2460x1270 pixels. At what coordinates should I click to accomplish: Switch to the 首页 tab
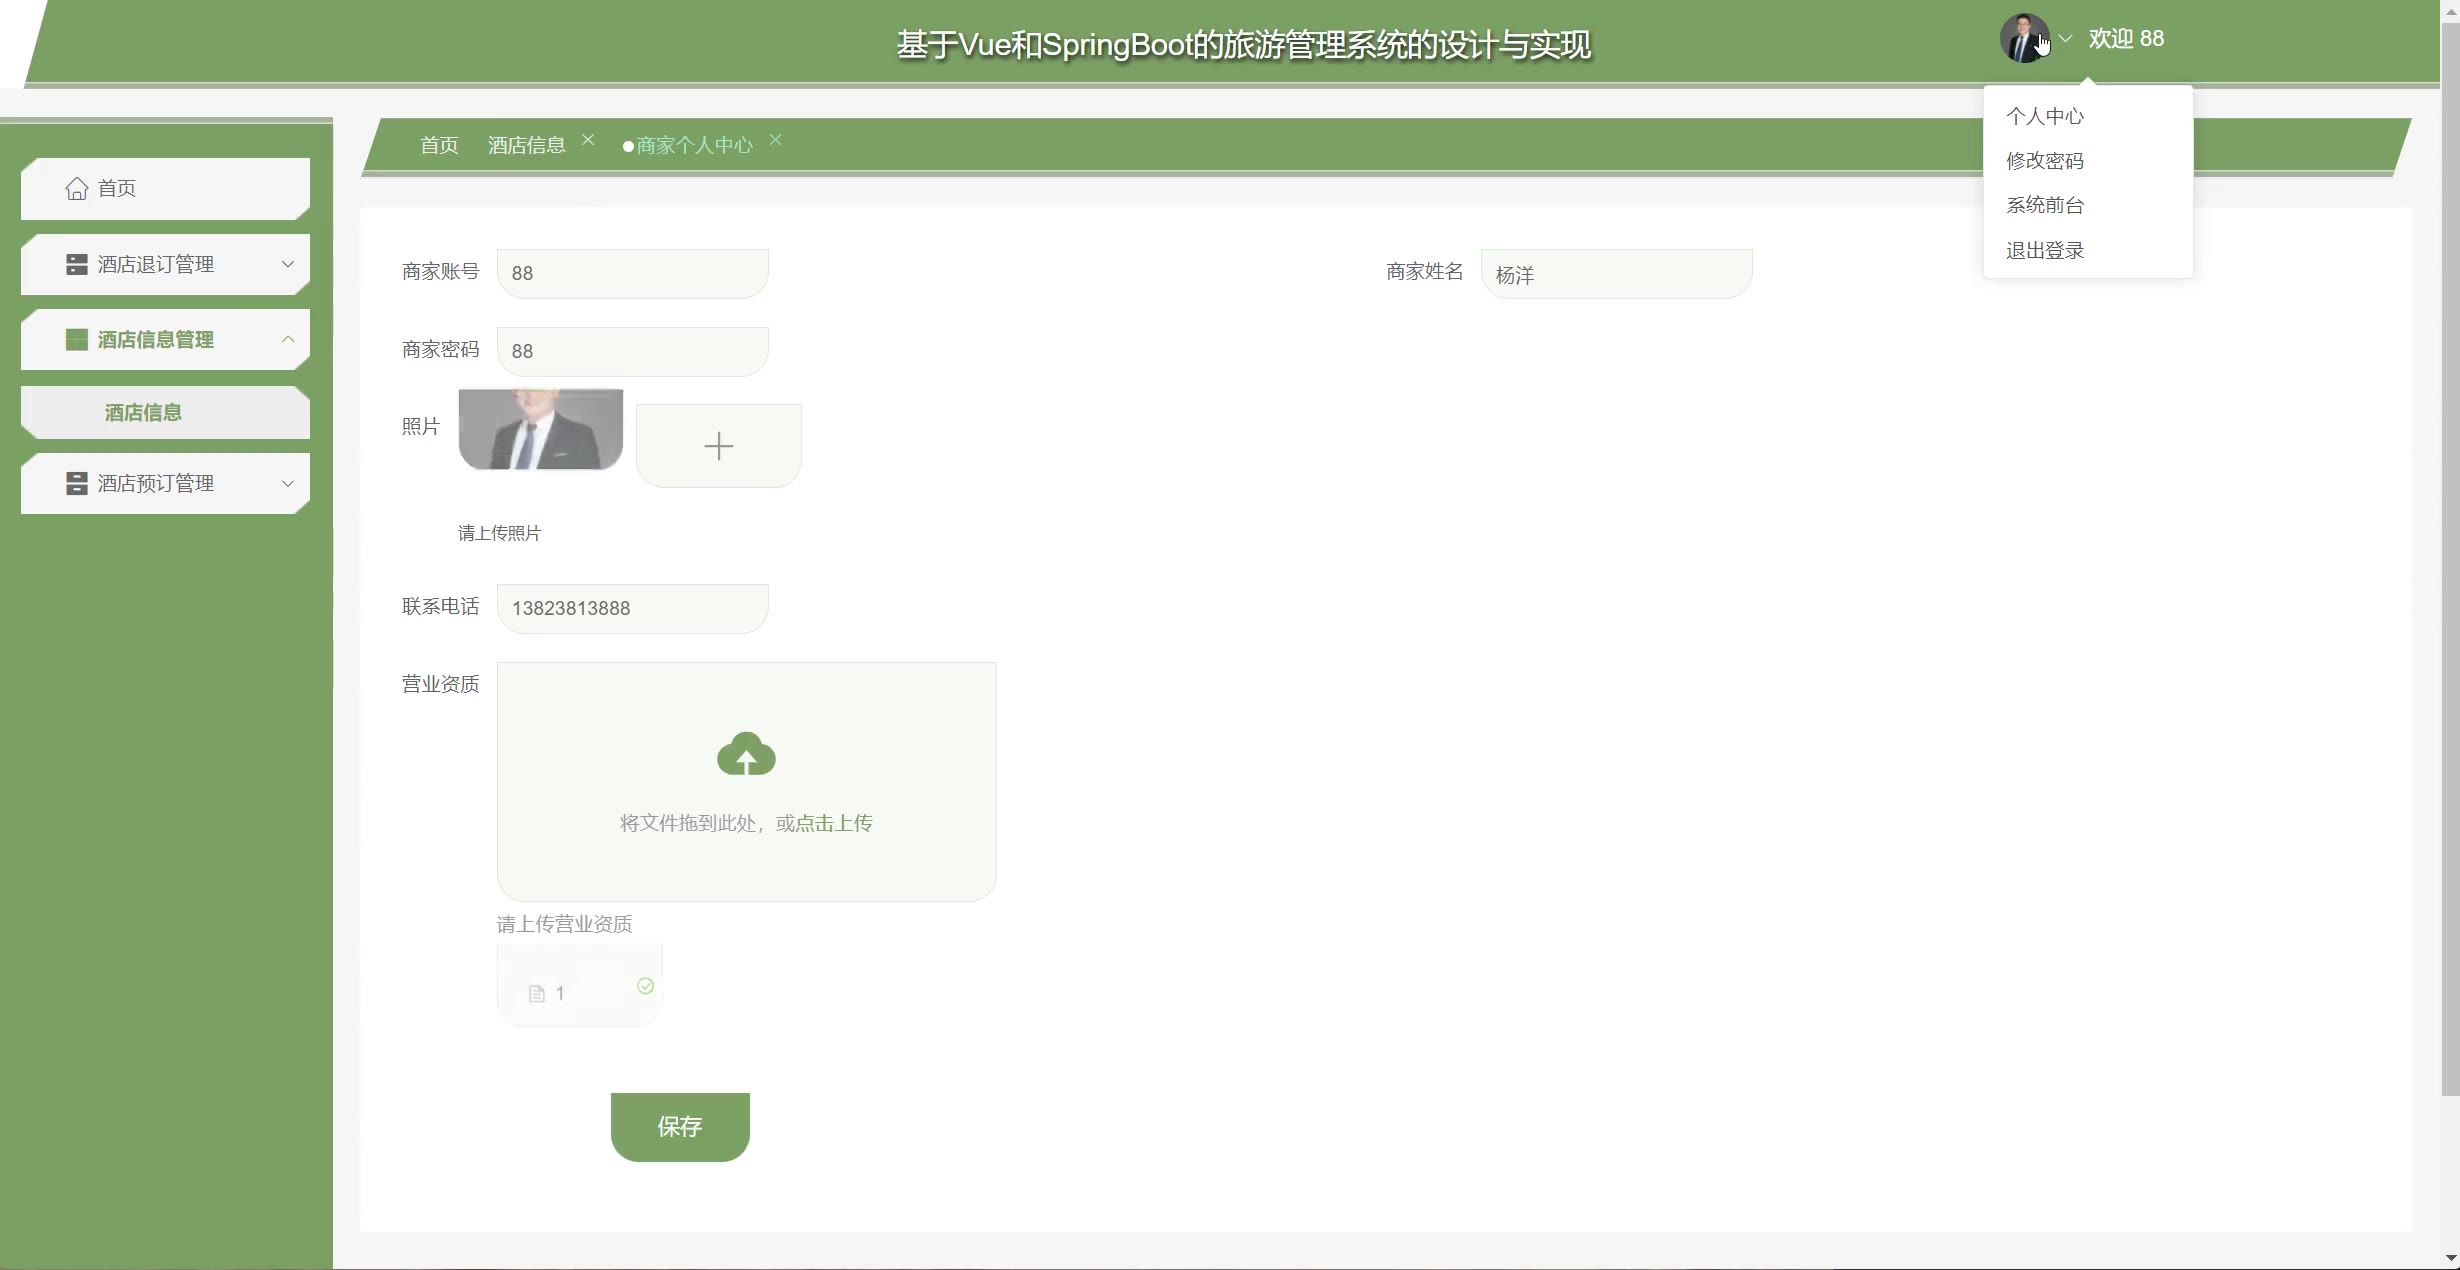[x=439, y=145]
